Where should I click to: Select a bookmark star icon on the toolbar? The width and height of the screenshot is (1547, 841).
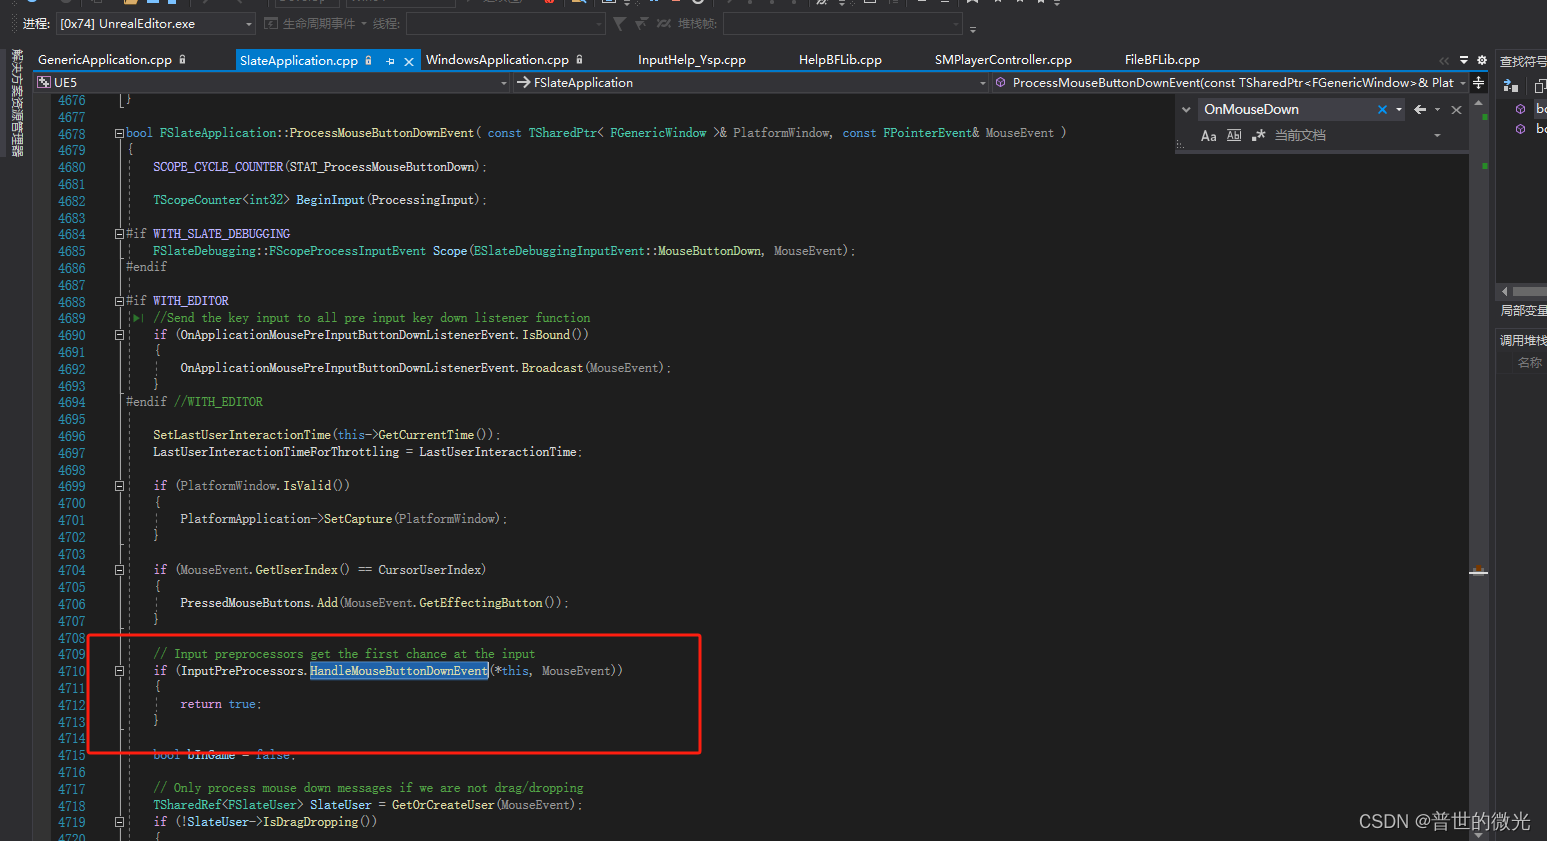[973, 5]
